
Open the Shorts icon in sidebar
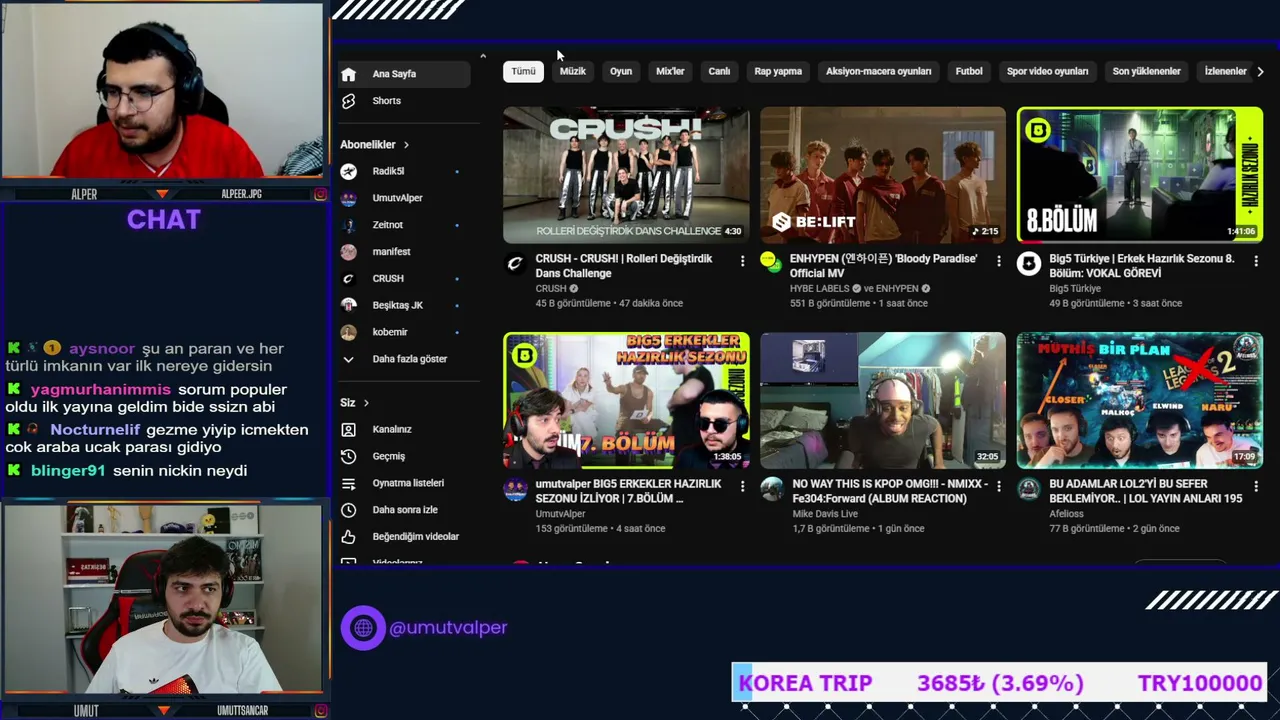pyautogui.click(x=348, y=101)
